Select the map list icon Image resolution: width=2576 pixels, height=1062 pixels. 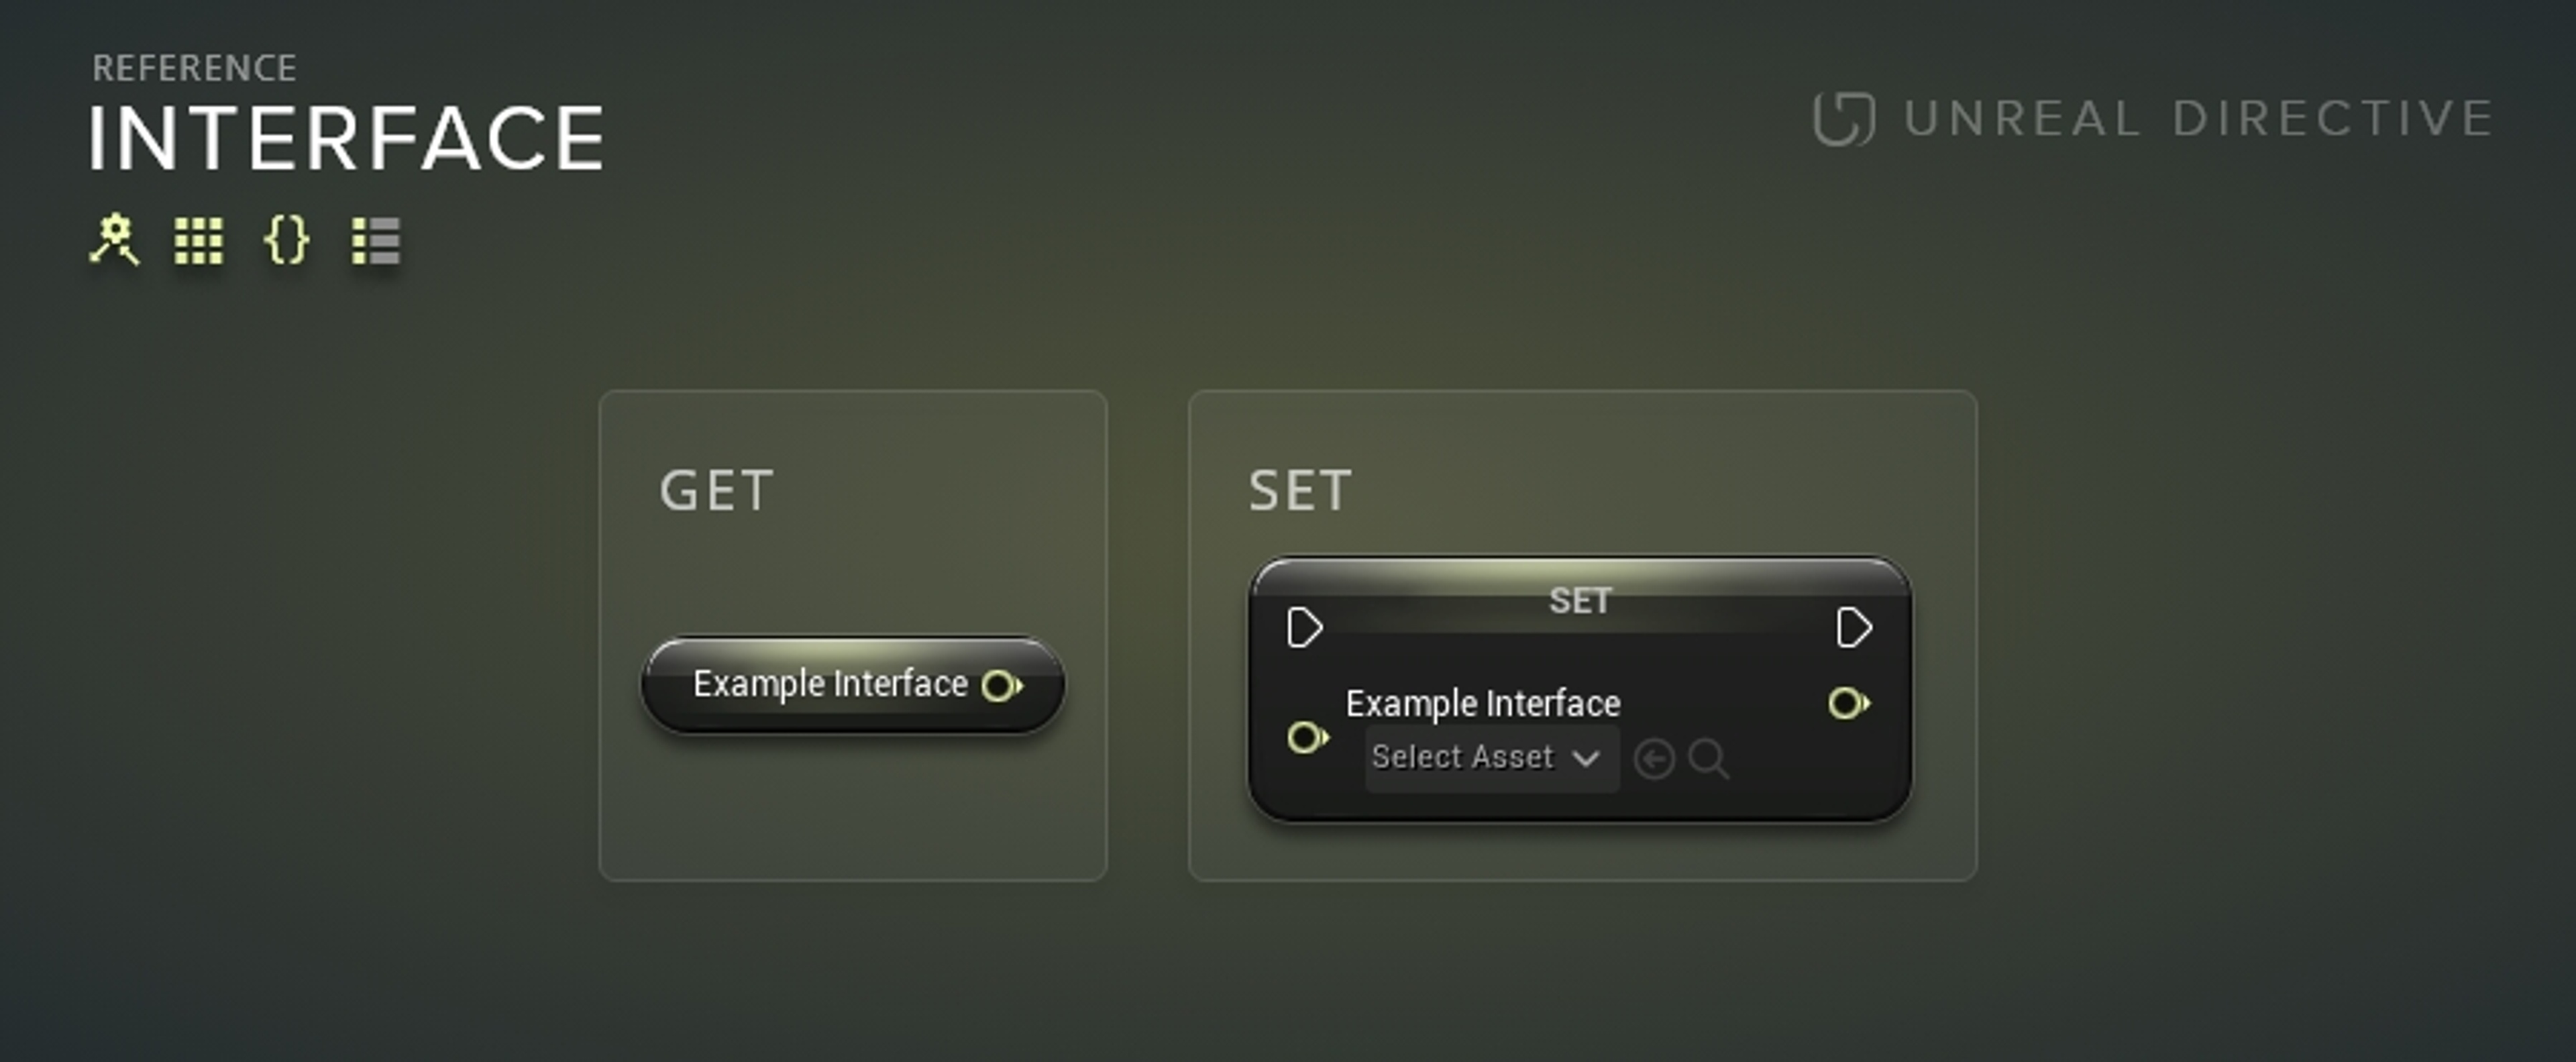[376, 241]
